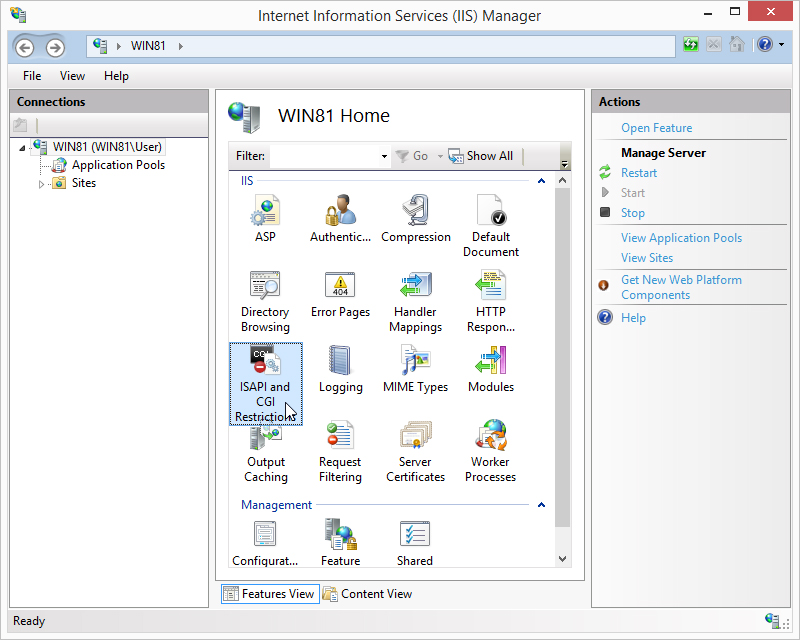Viewport: 800px width, 640px height.
Task: Select the Server Certificates icon
Action: click(x=416, y=451)
